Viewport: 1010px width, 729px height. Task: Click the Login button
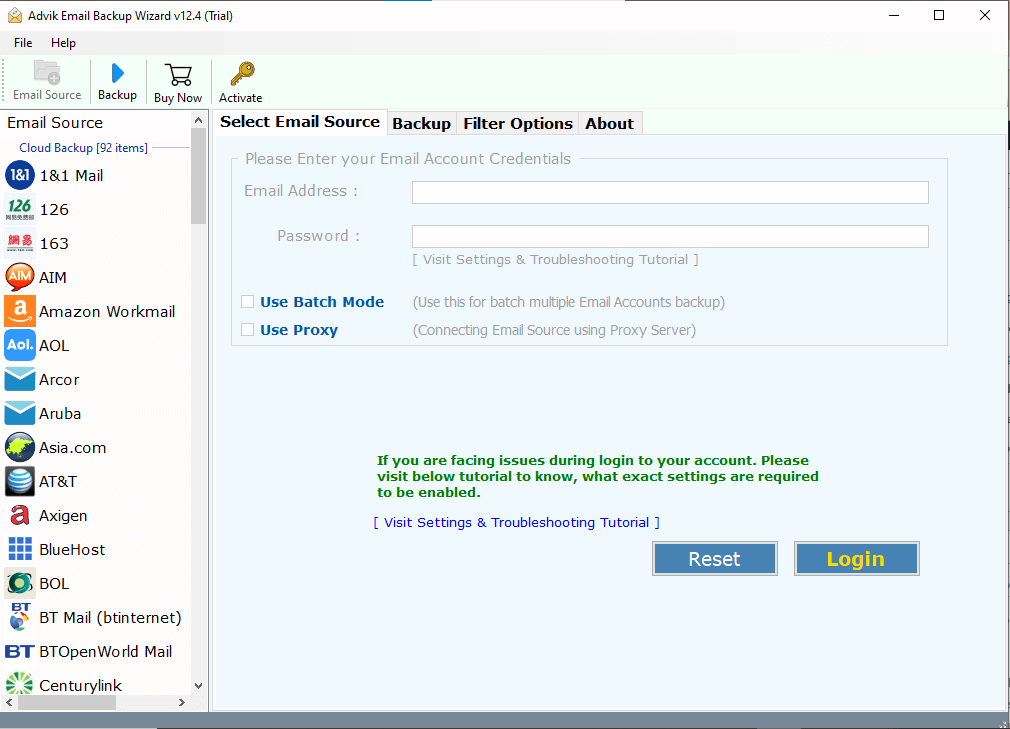(x=856, y=558)
